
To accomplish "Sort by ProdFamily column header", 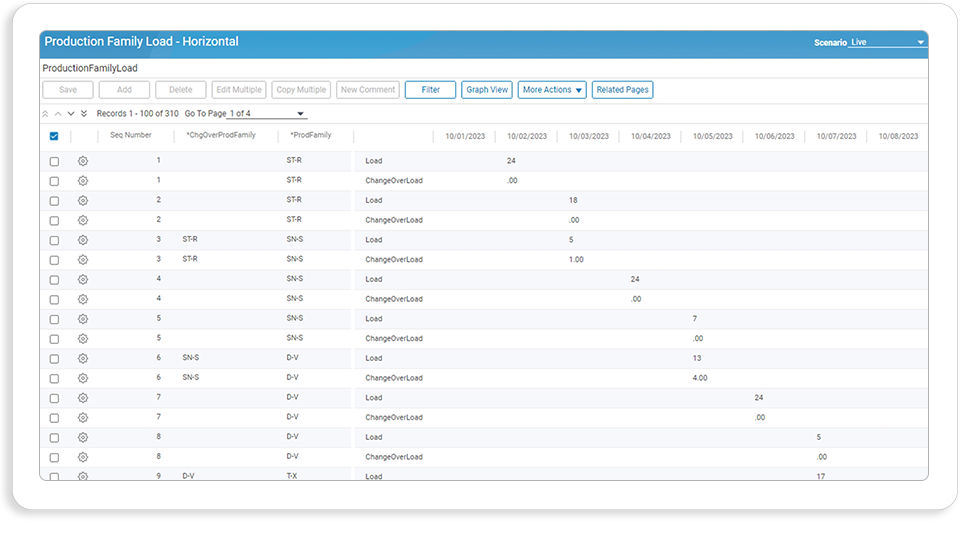I will pyautogui.click(x=310, y=135).
